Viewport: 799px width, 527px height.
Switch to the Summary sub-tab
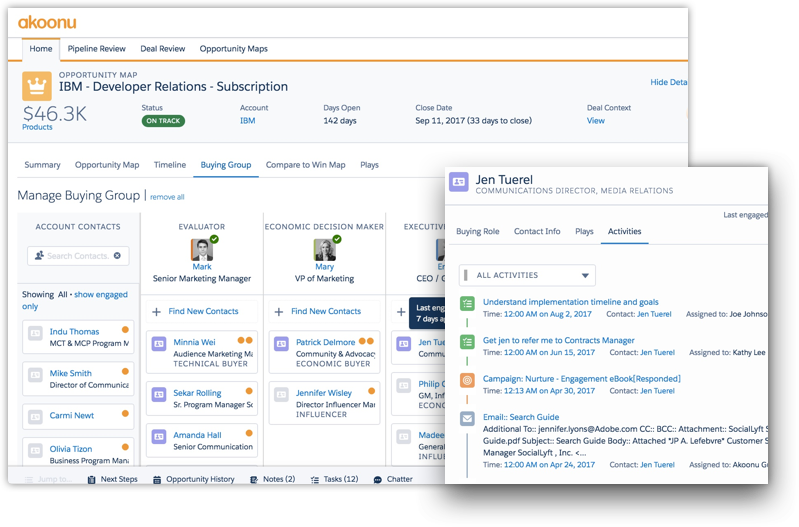[x=42, y=165]
